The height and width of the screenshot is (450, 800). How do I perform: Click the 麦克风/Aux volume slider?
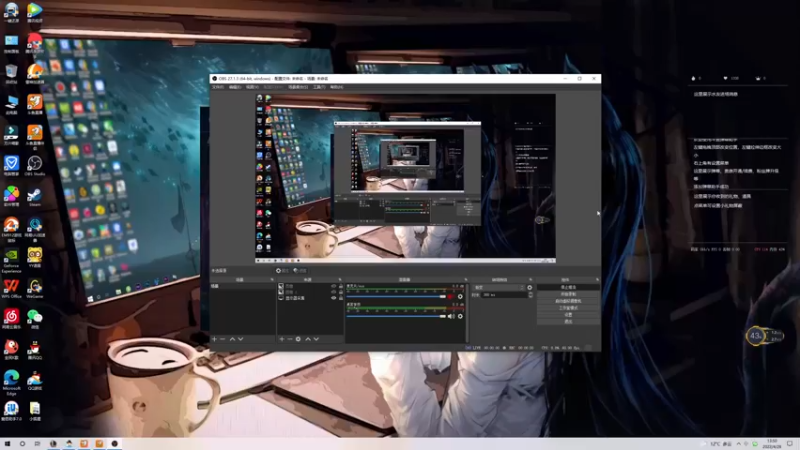[x=396, y=296]
